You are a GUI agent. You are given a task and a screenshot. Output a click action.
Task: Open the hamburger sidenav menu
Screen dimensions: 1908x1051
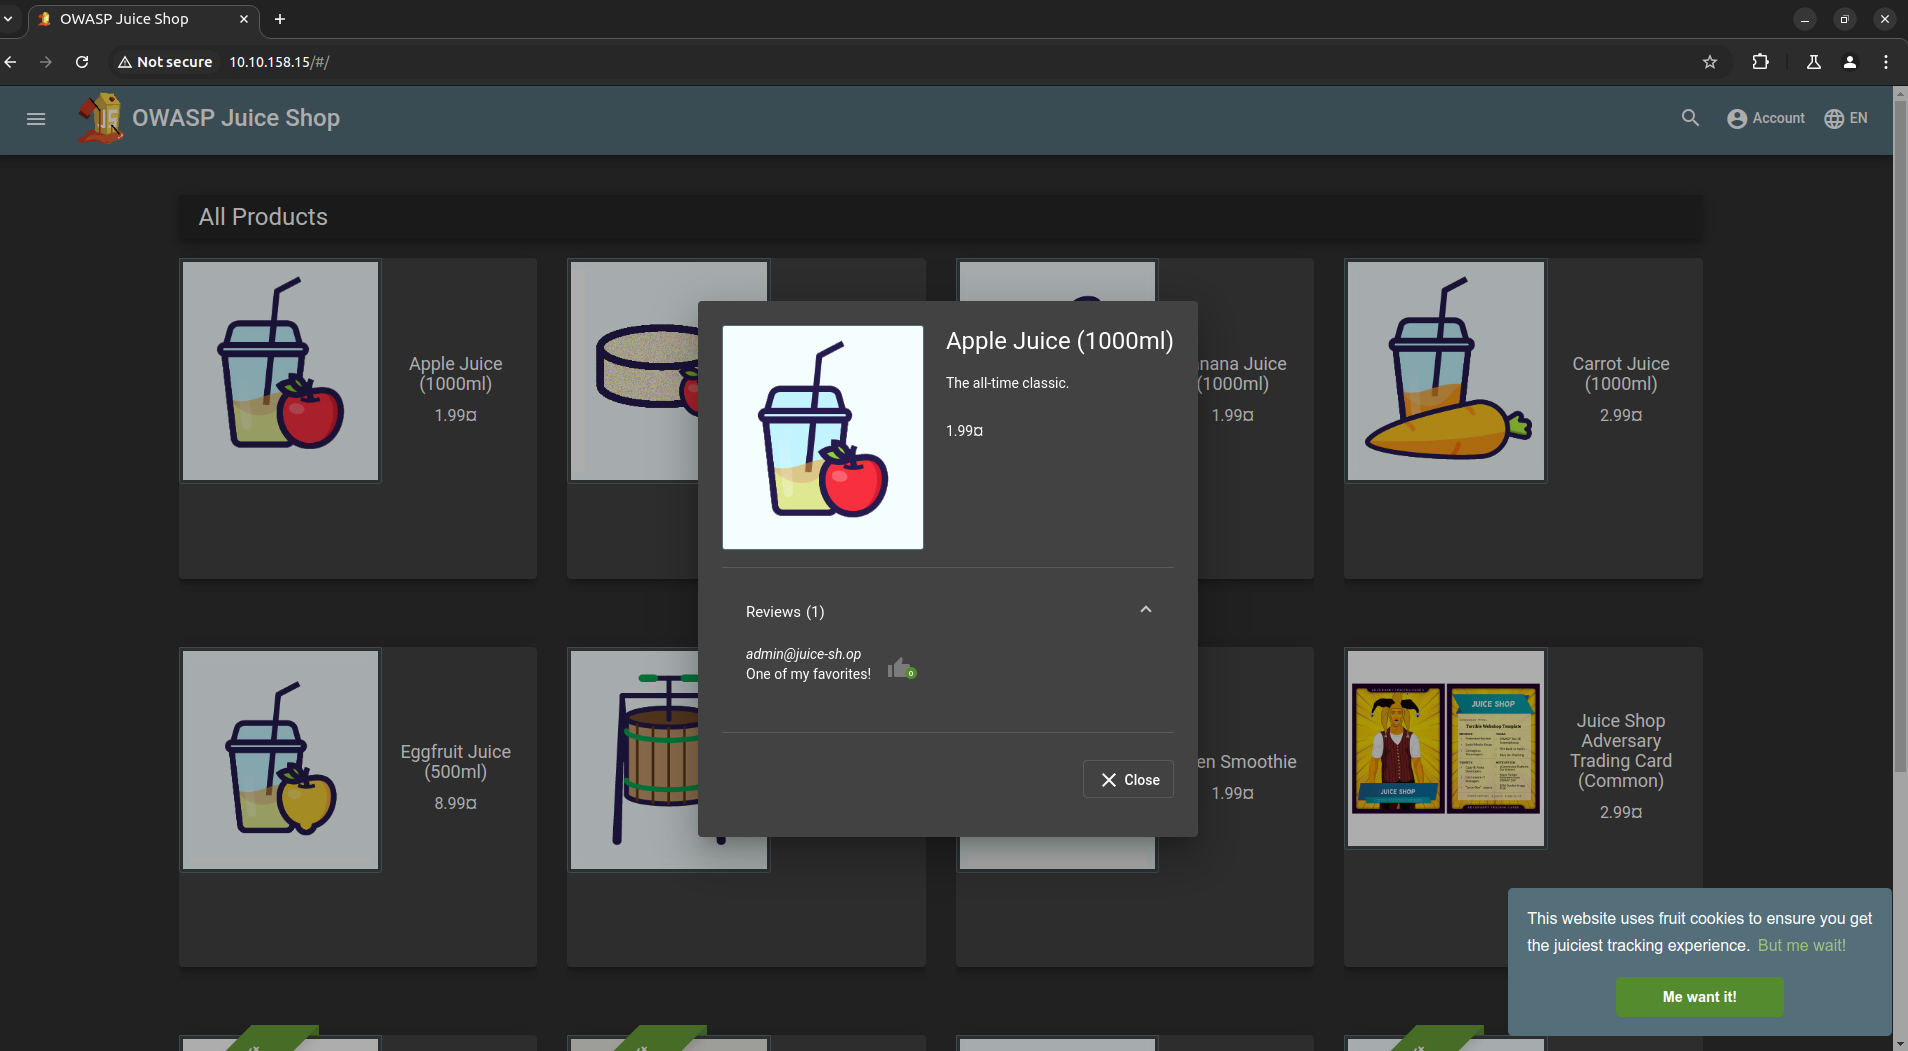pyautogui.click(x=36, y=119)
